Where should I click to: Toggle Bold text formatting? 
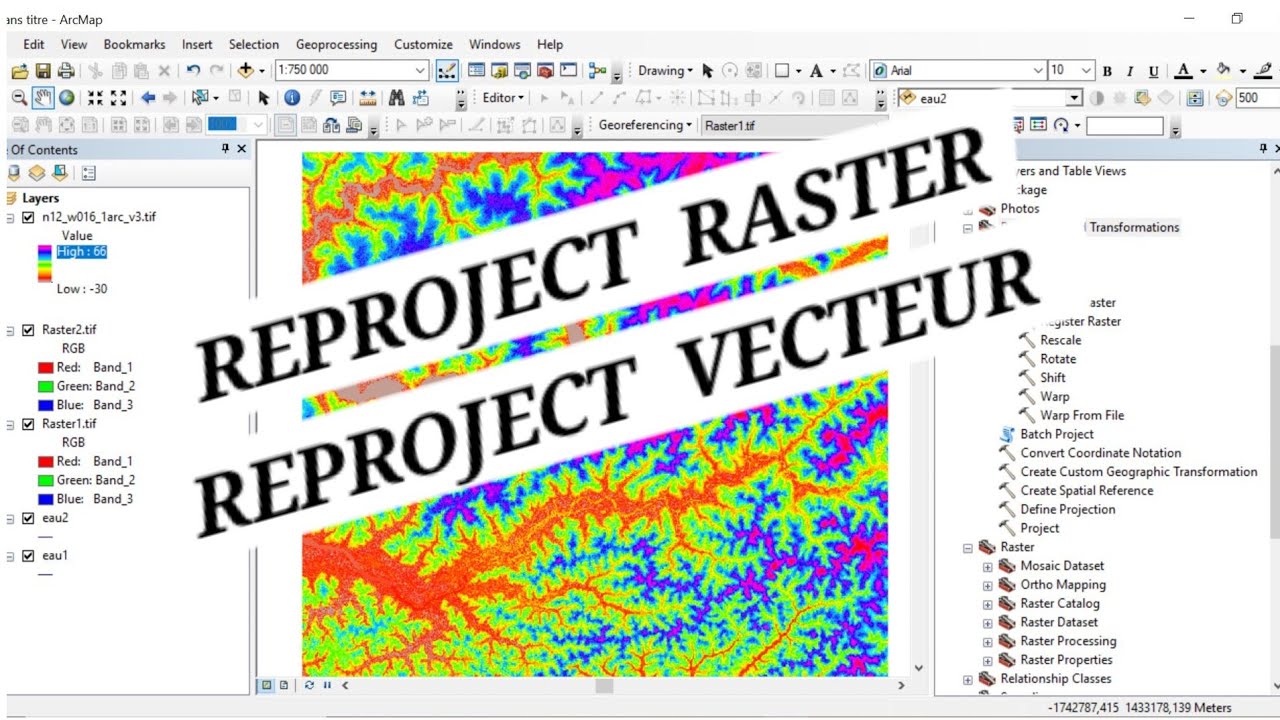click(x=1107, y=71)
